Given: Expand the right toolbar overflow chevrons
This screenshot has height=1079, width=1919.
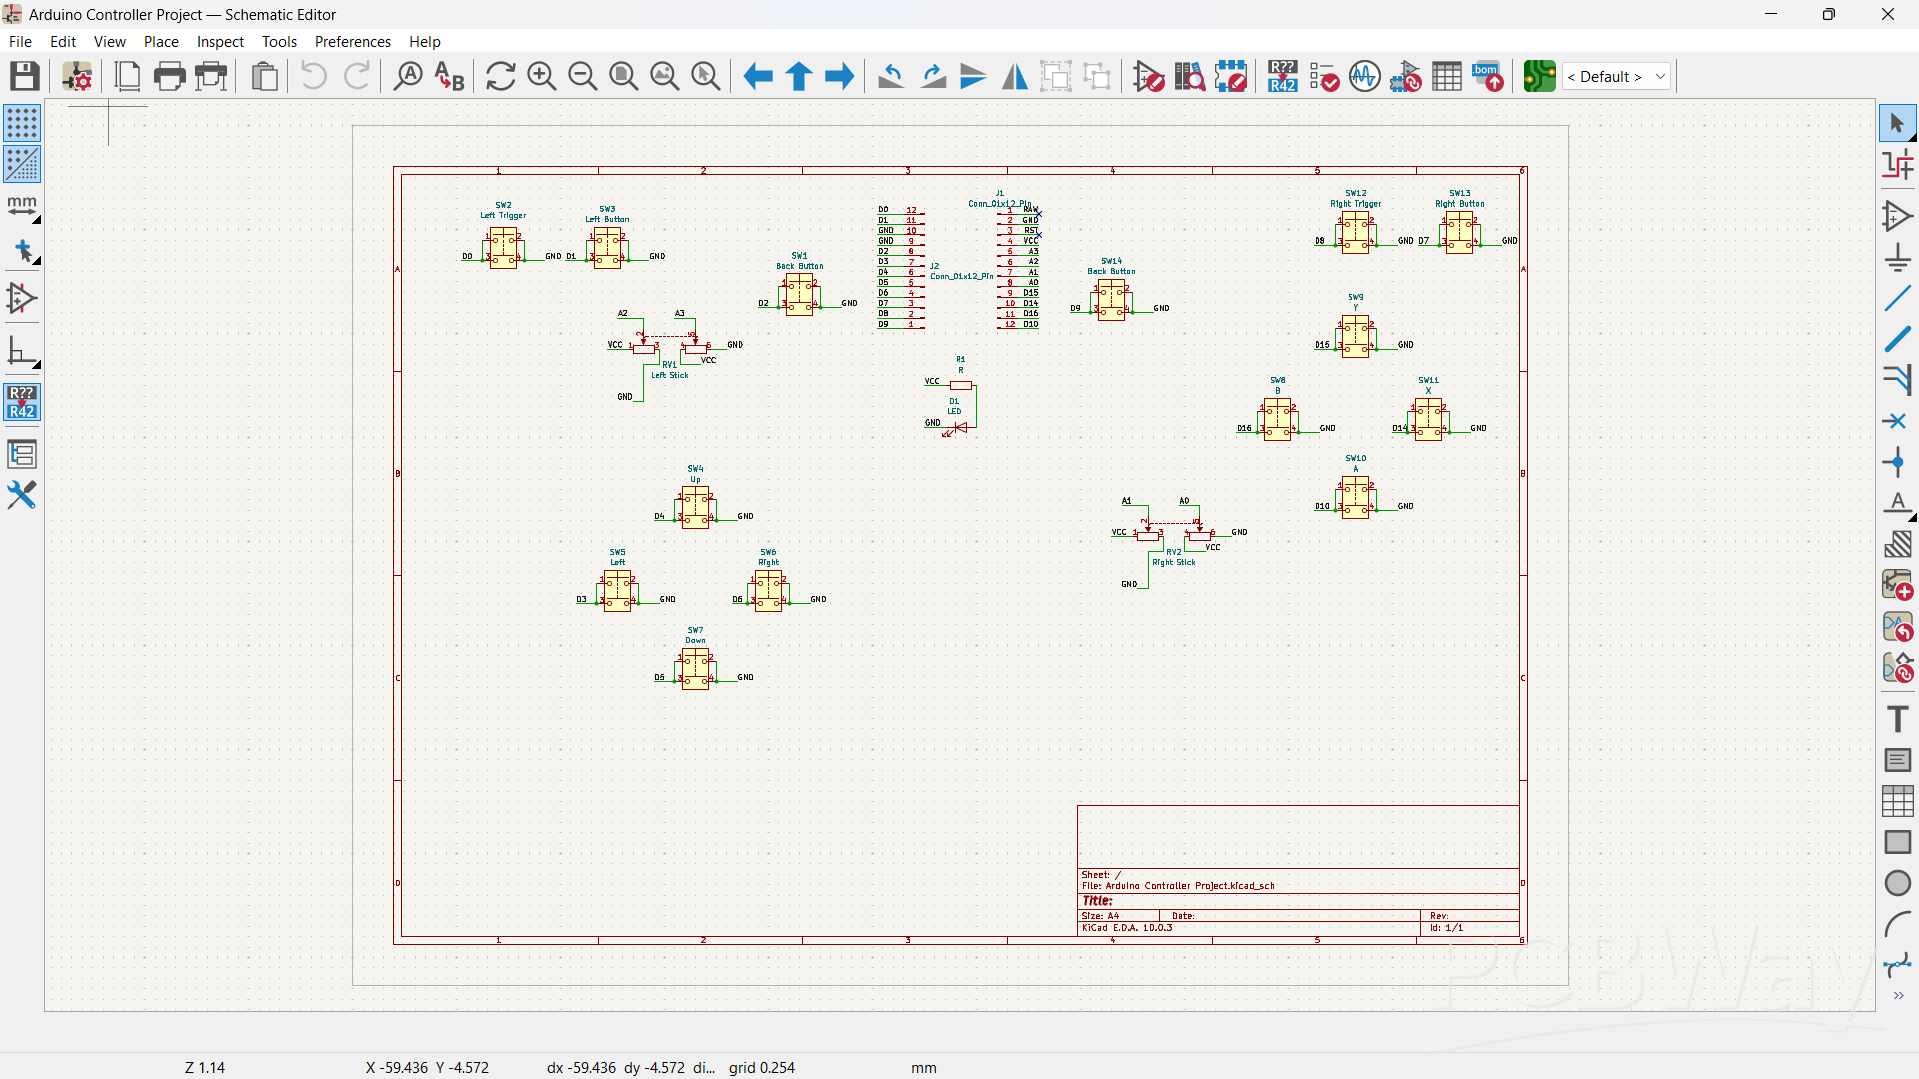Looking at the screenshot, I should click(x=1898, y=996).
